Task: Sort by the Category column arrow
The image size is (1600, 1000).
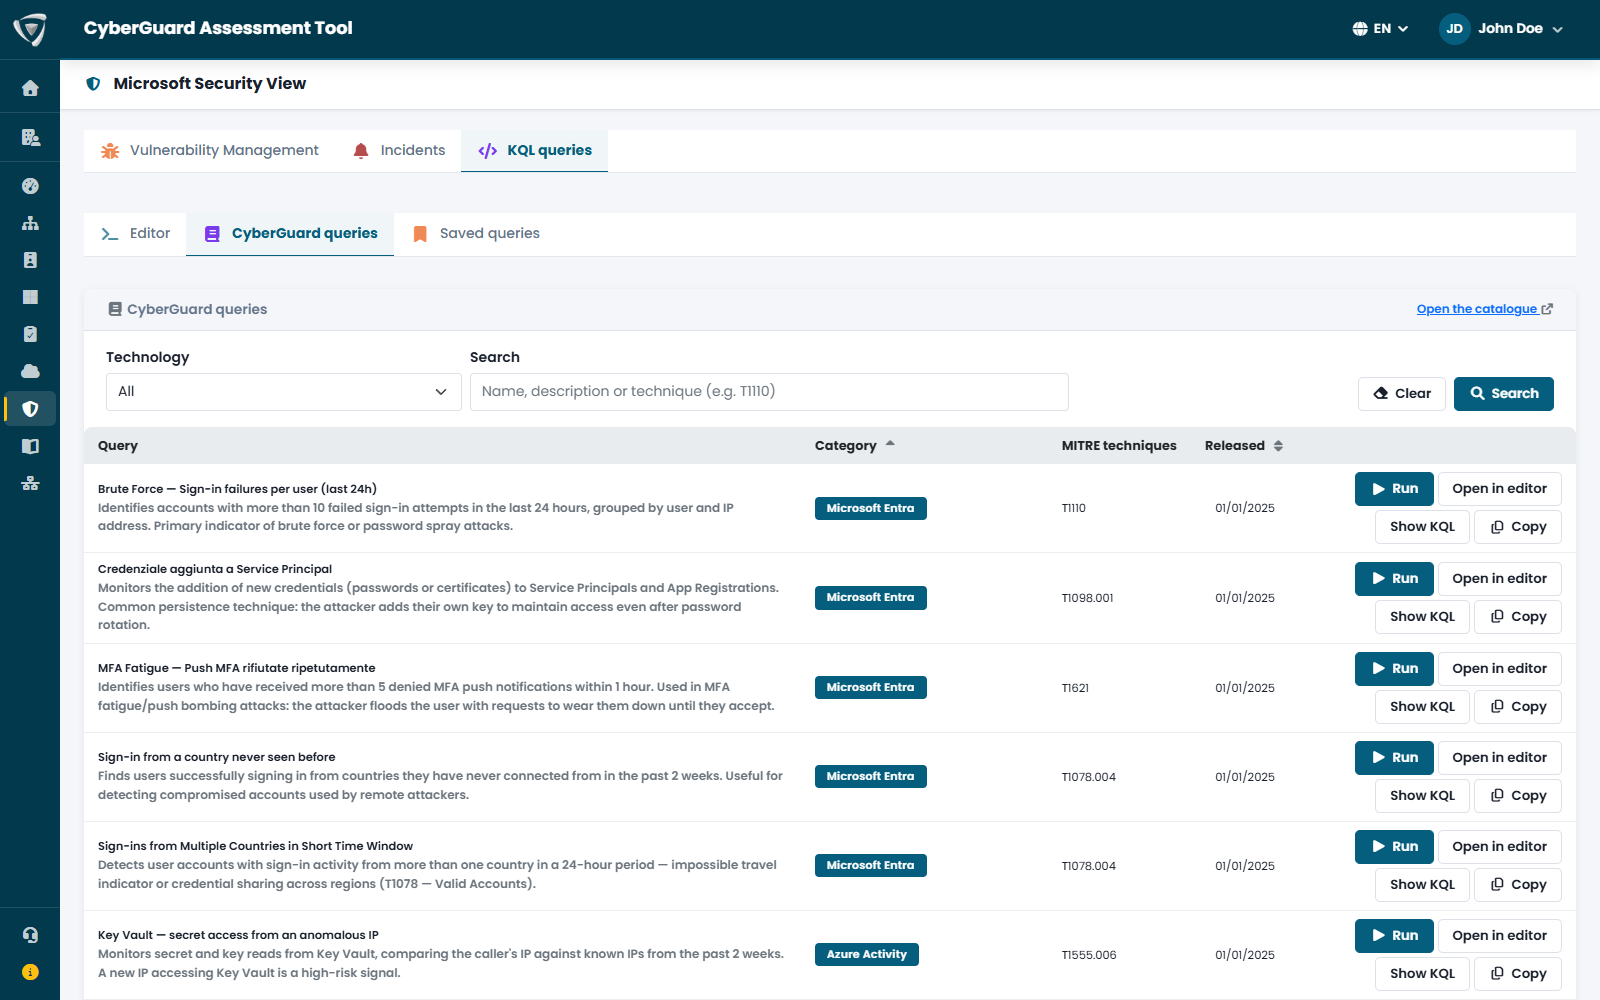Action: [x=890, y=444]
